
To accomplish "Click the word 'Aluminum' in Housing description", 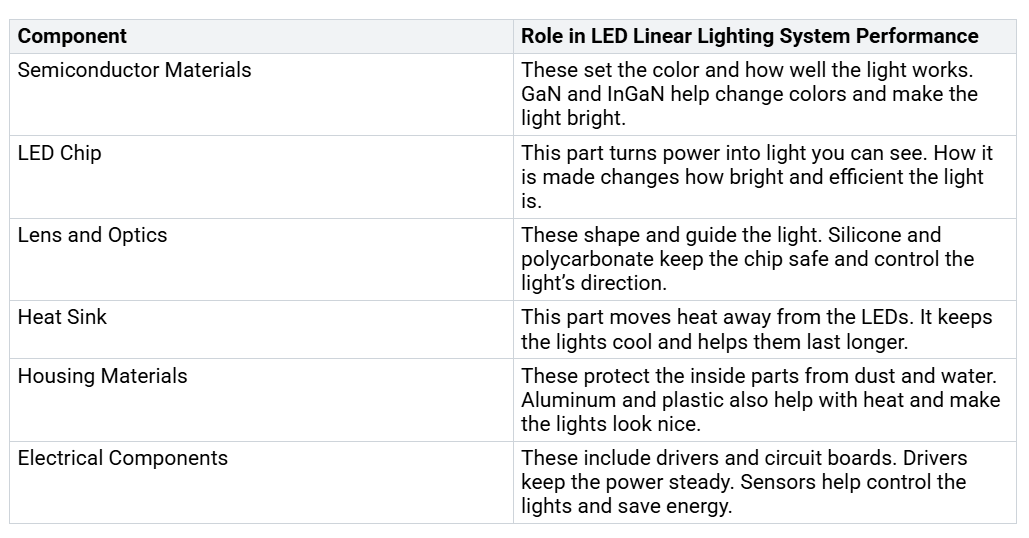I will (x=566, y=401).
